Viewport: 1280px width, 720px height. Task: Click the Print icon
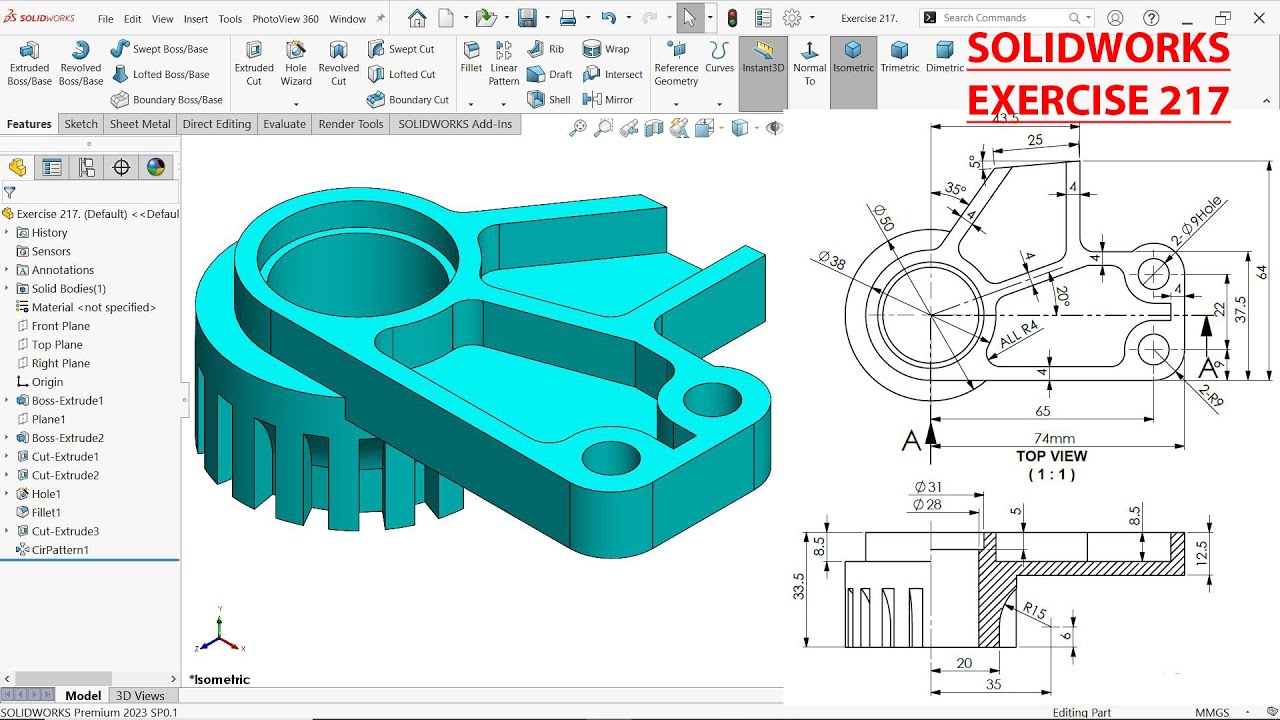568,18
